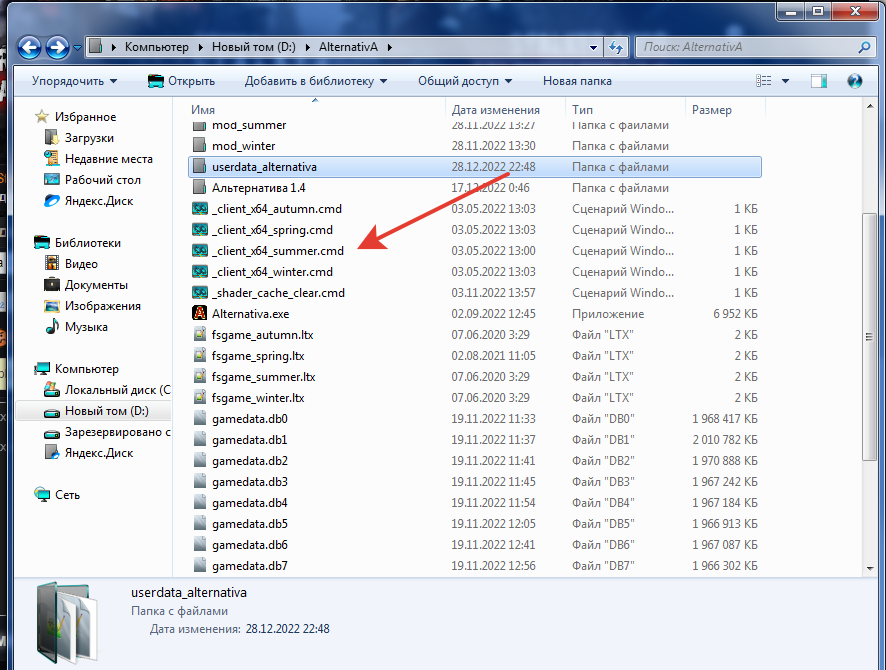Refresh the AlternativA folder view

tap(616, 47)
